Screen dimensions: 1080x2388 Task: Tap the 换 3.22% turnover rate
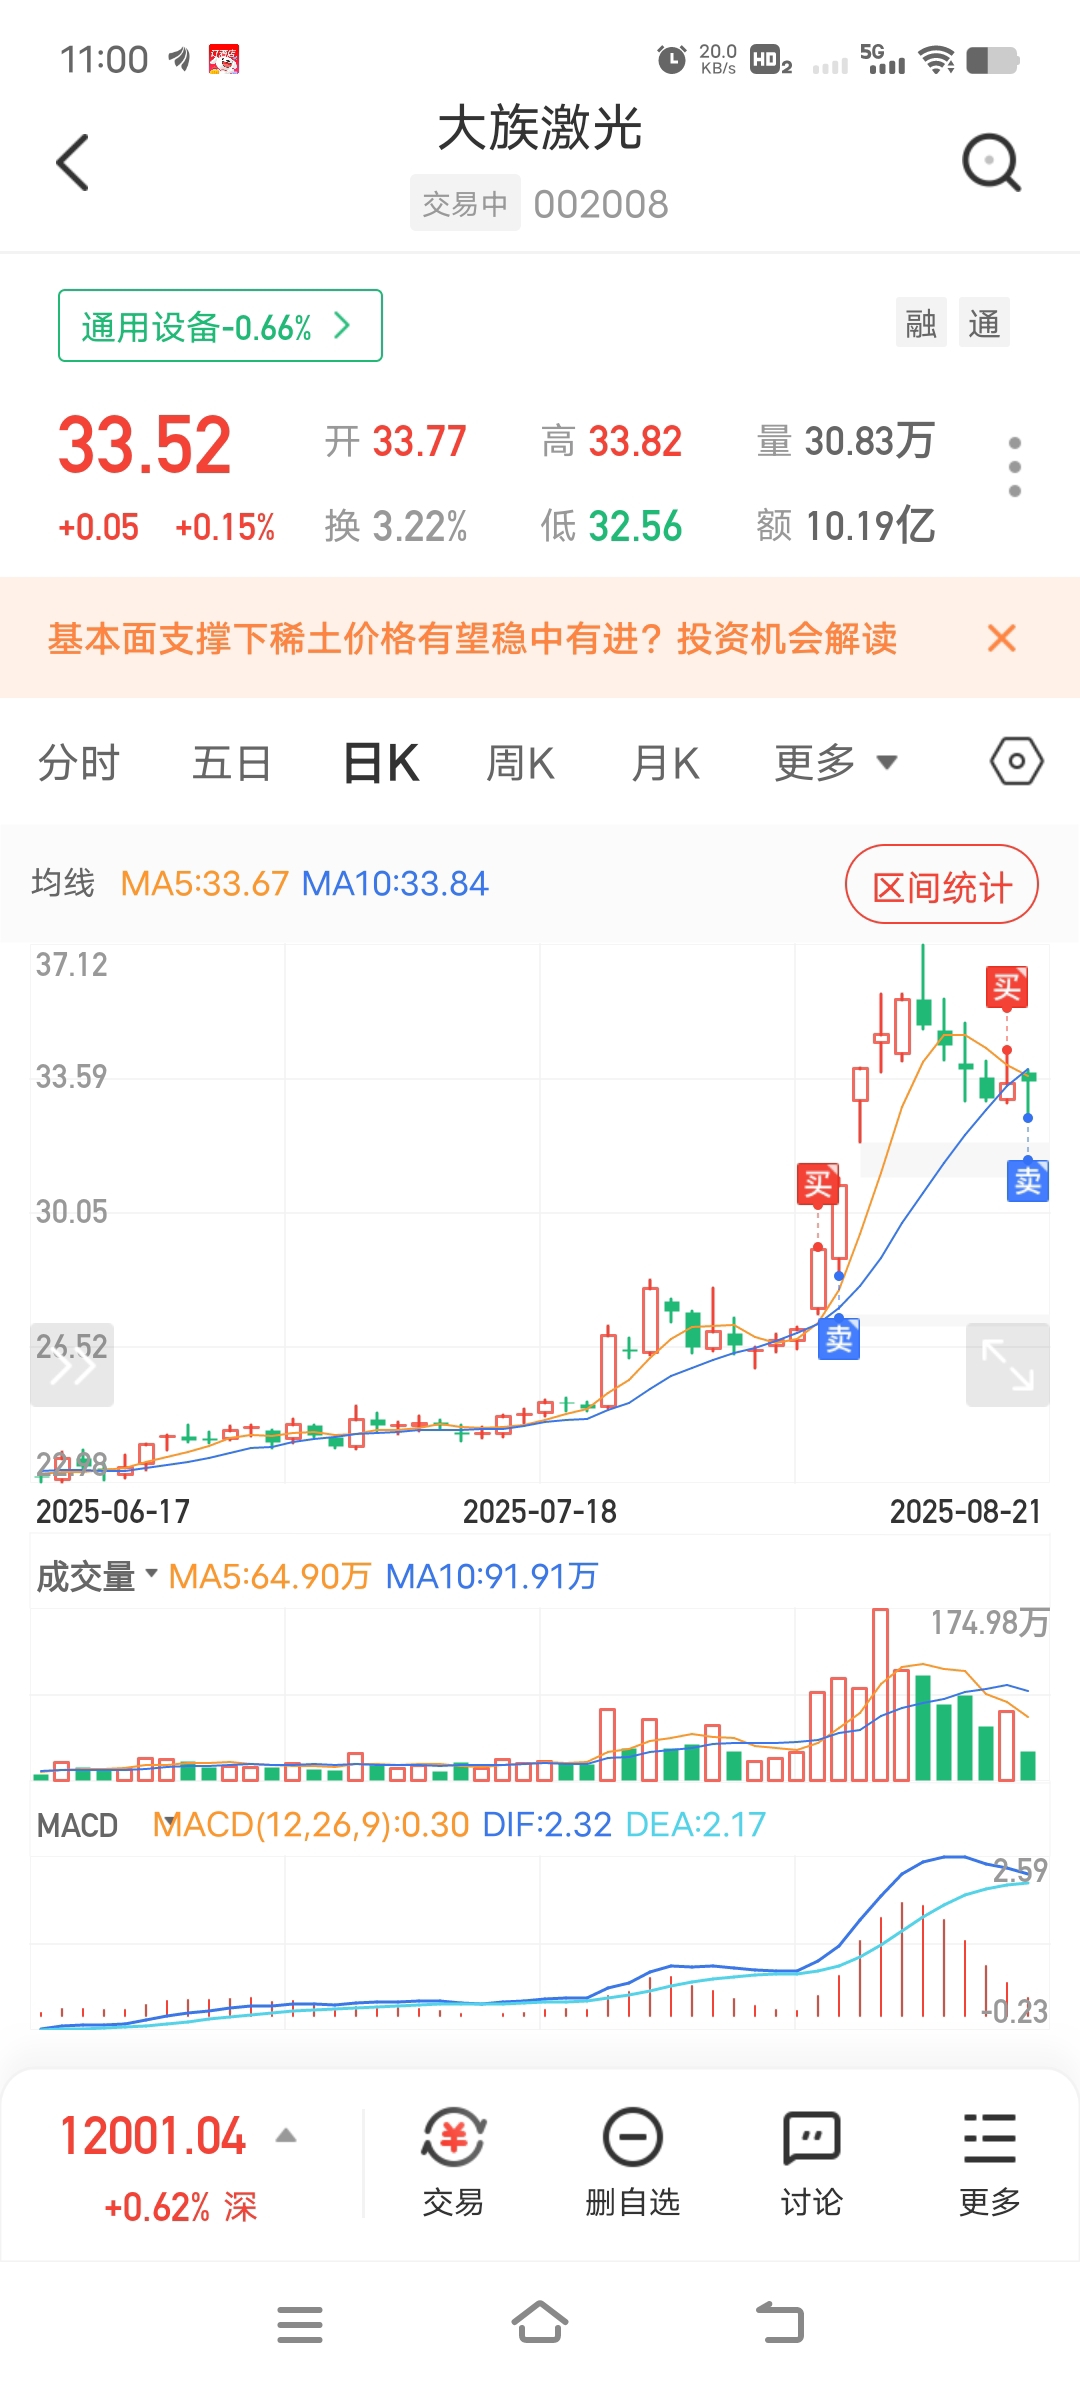click(396, 525)
